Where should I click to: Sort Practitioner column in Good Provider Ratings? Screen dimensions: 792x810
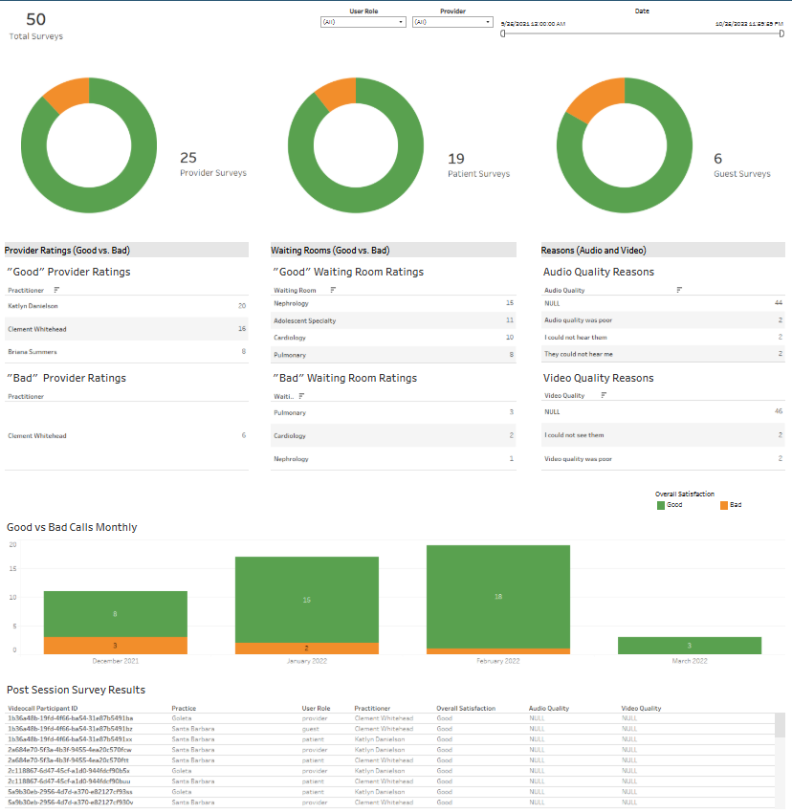pyautogui.click(x=56, y=289)
